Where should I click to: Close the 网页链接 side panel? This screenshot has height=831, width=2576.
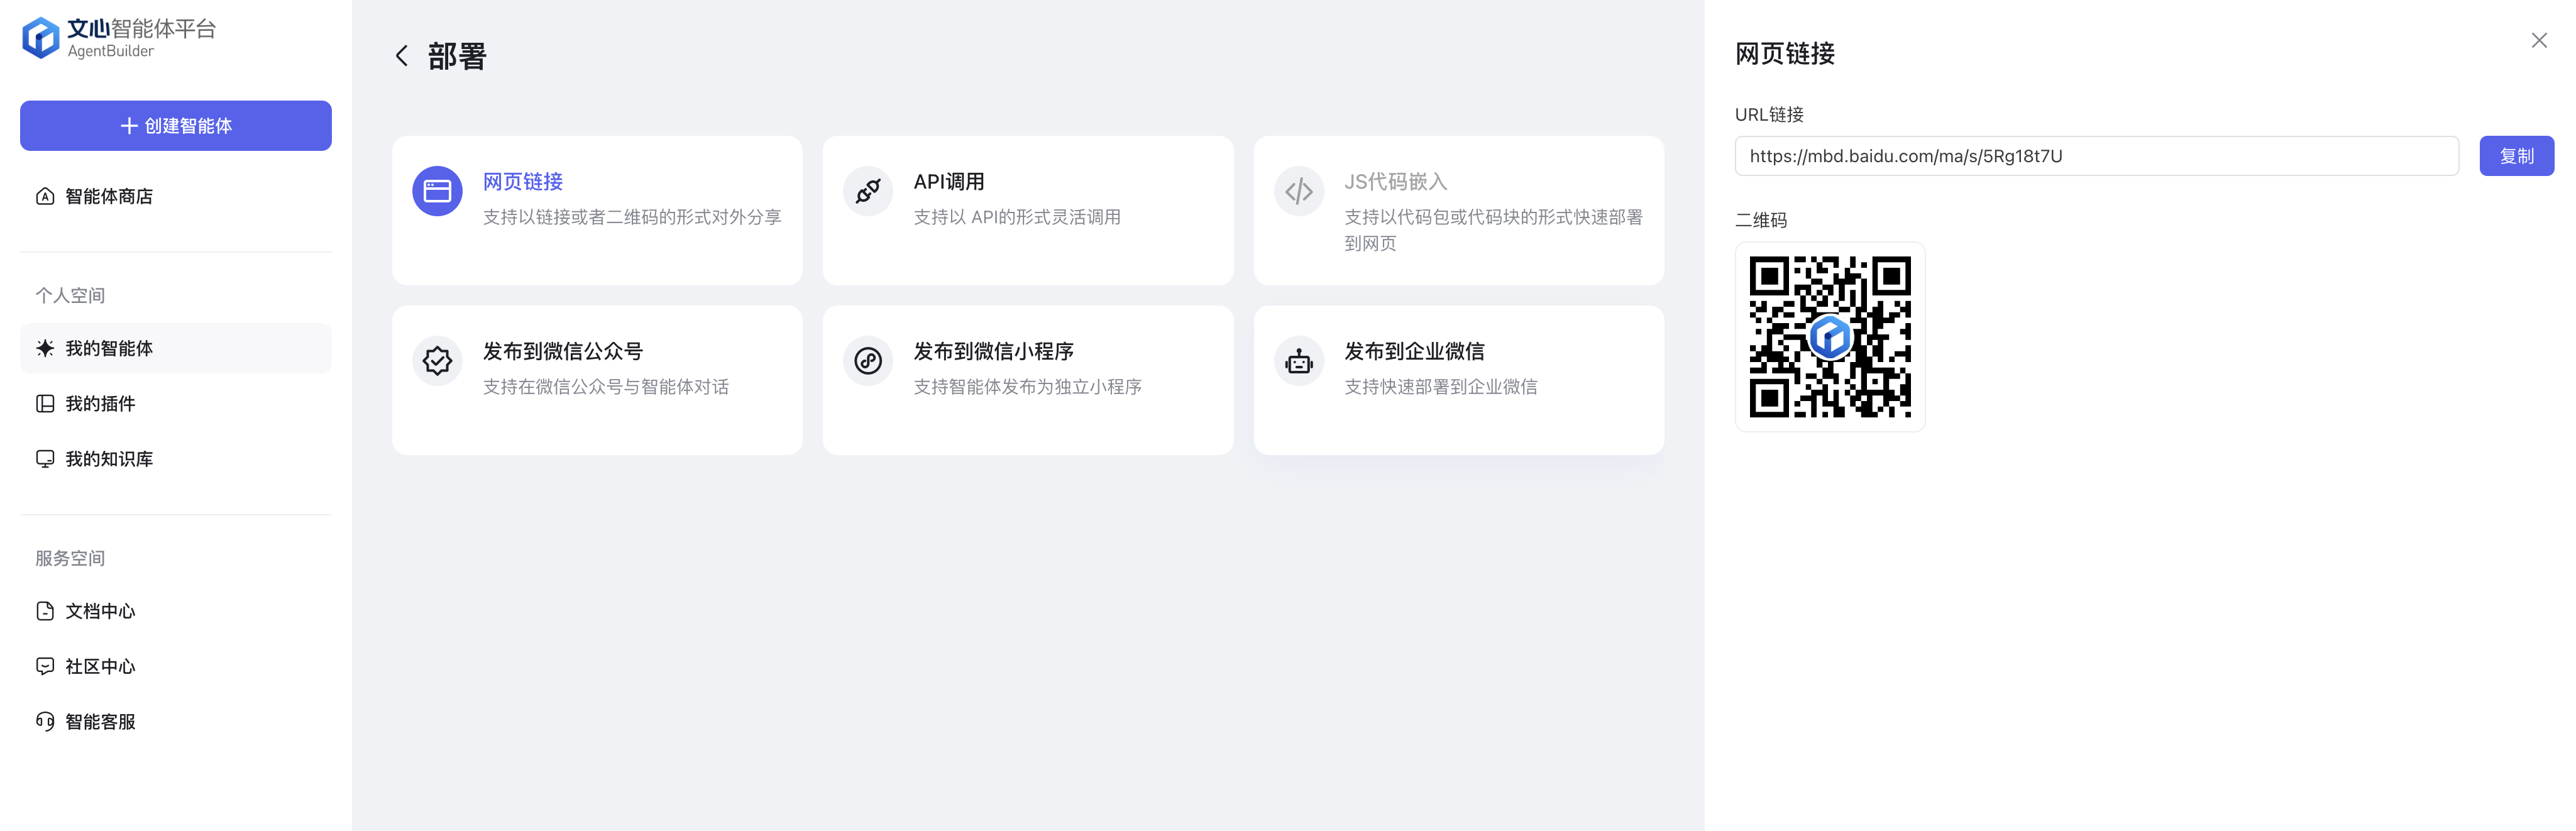[x=2538, y=41]
